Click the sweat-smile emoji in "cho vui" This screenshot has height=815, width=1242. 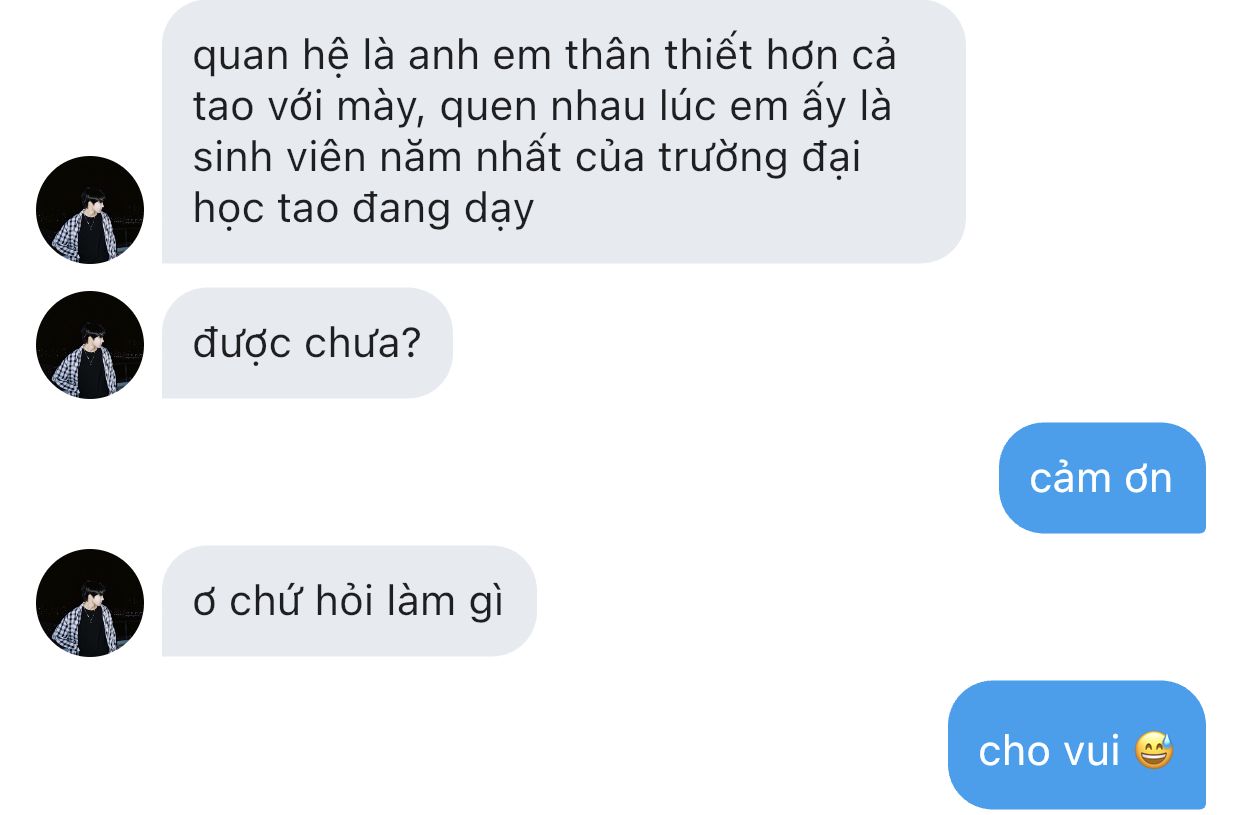pyautogui.click(x=1154, y=749)
